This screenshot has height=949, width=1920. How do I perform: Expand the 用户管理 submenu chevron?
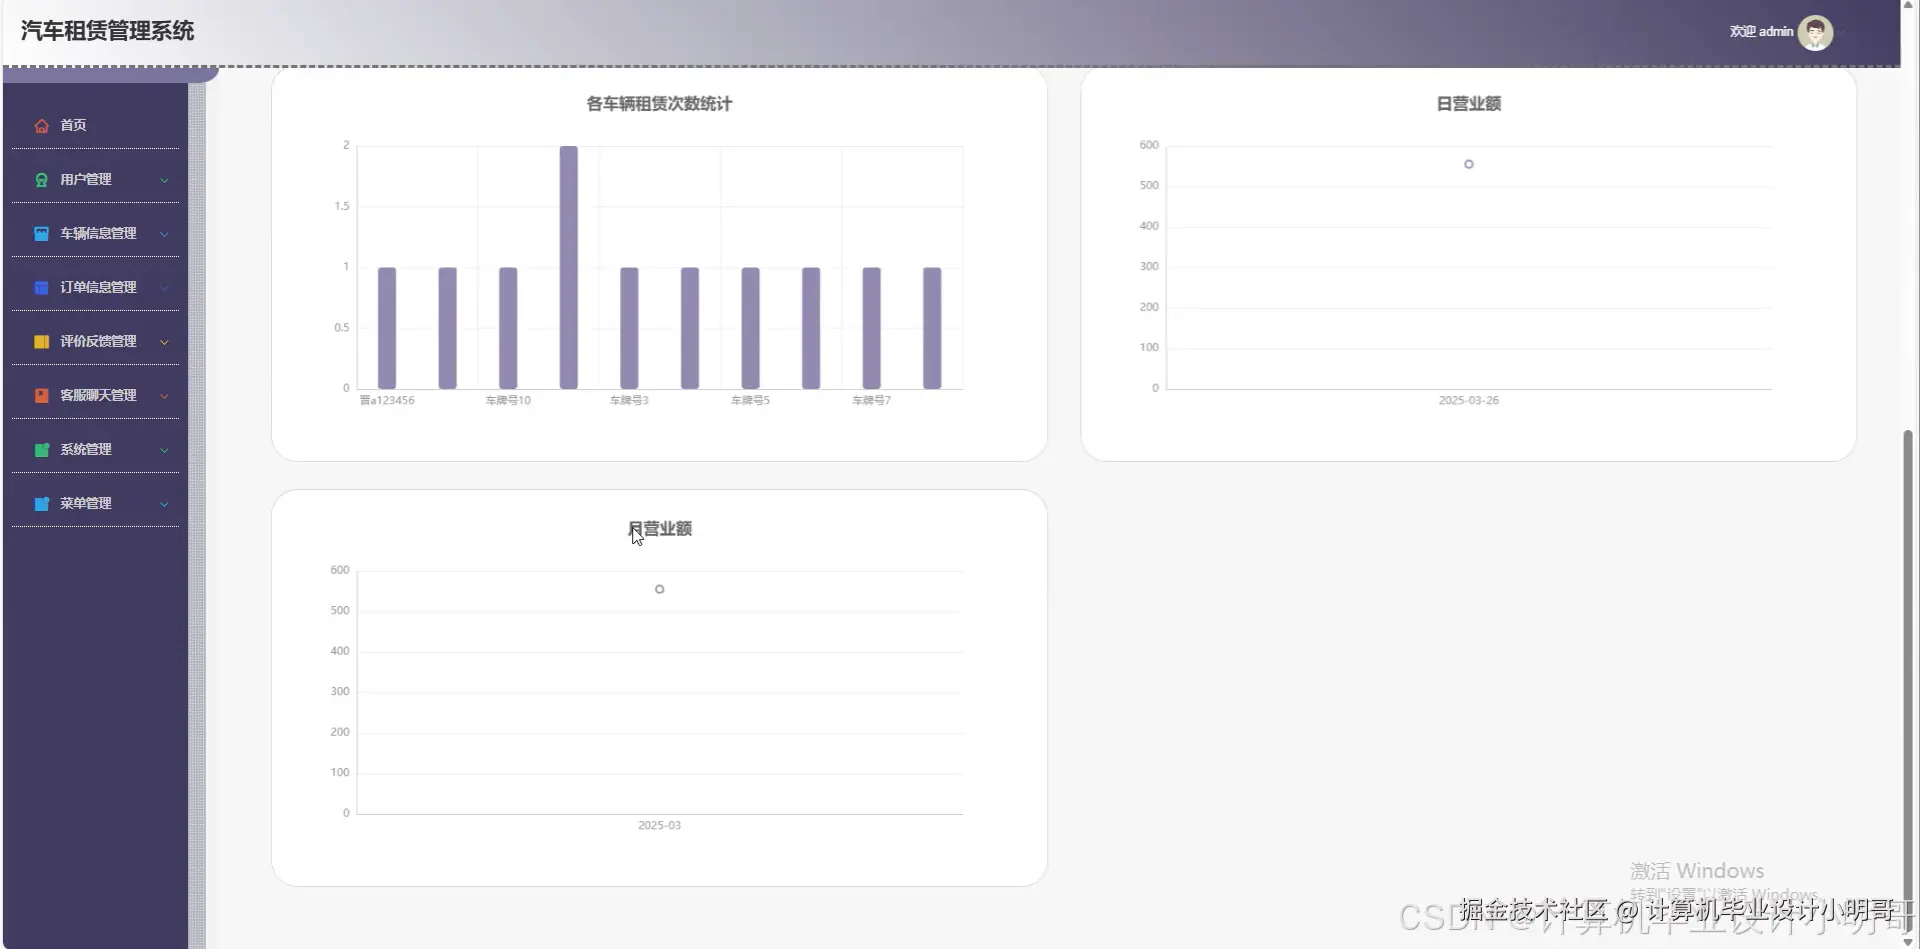164,179
